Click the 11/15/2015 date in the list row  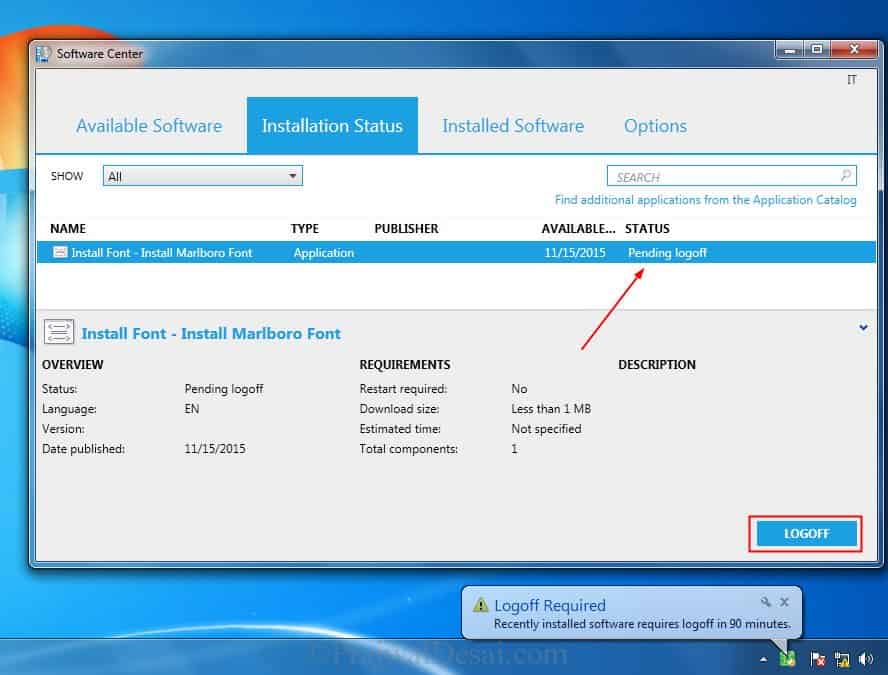pyautogui.click(x=575, y=253)
